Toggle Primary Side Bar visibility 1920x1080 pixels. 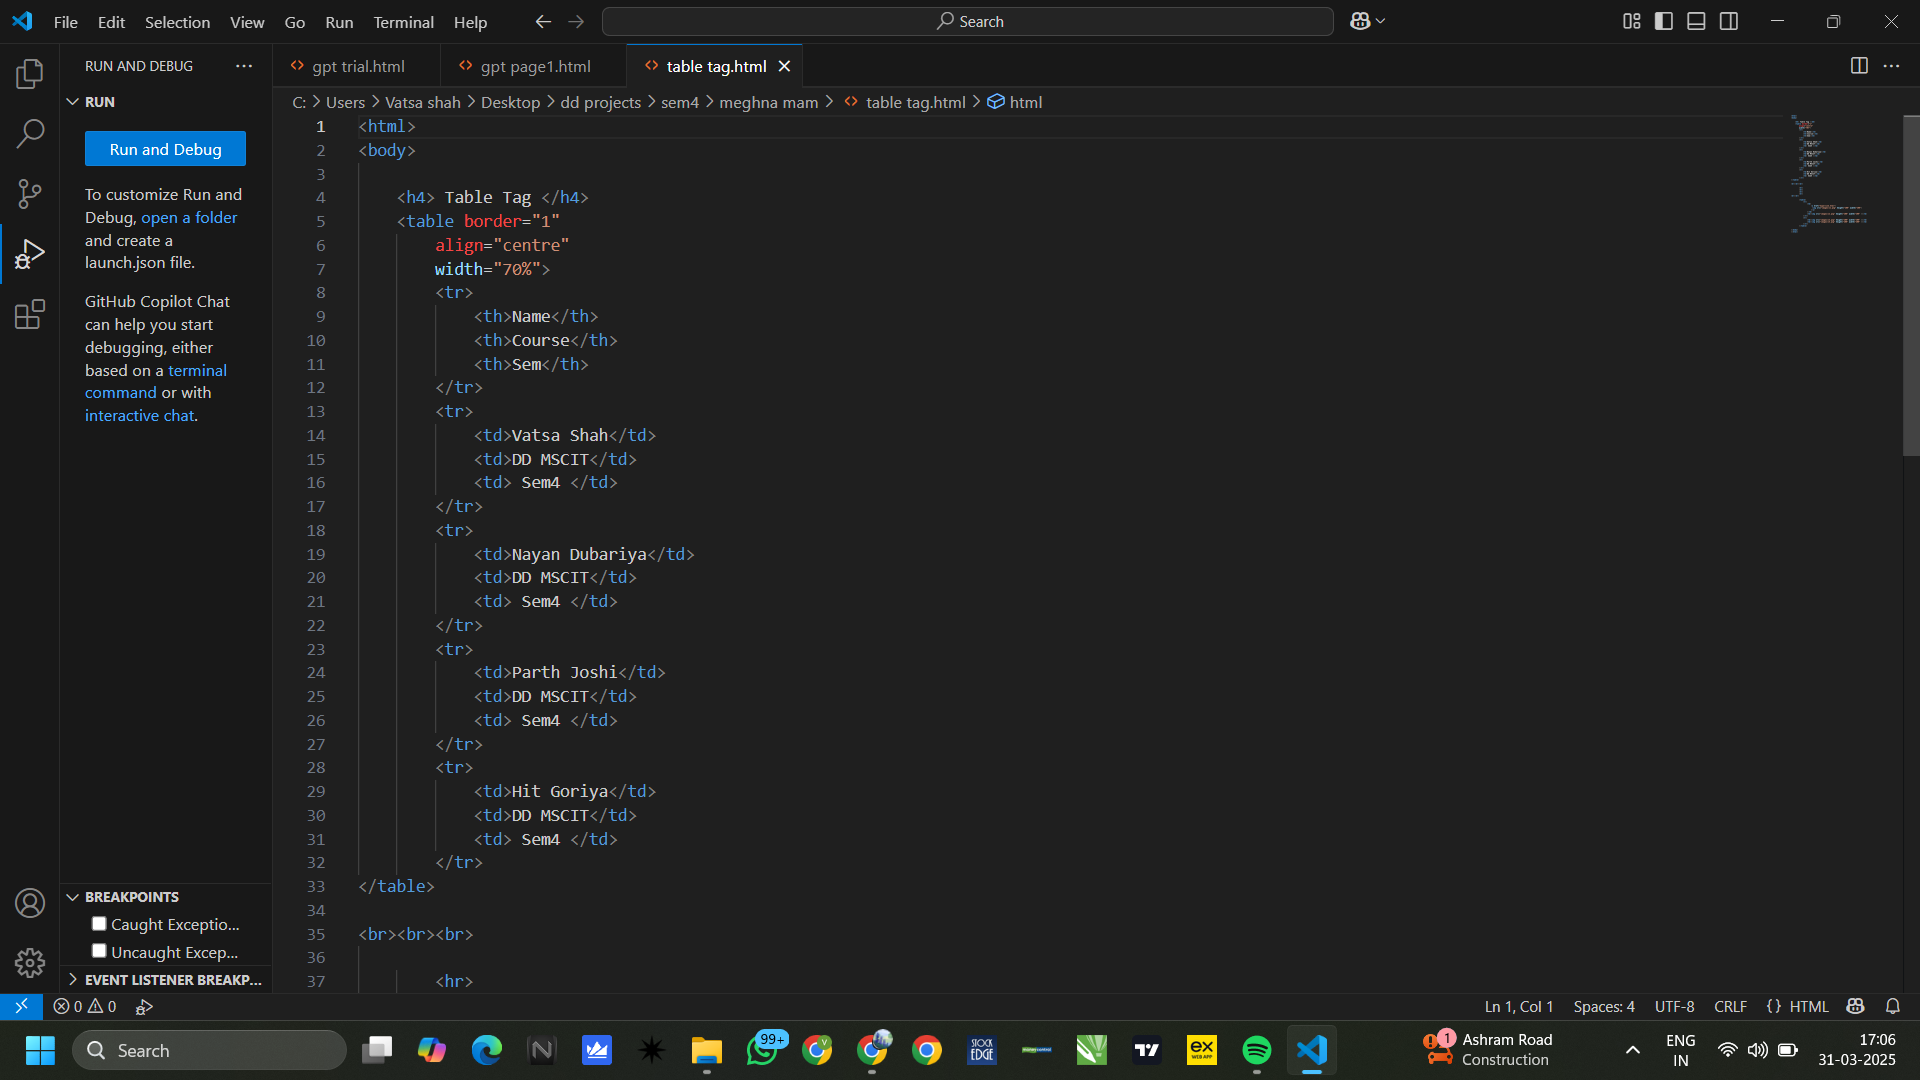point(1664,21)
